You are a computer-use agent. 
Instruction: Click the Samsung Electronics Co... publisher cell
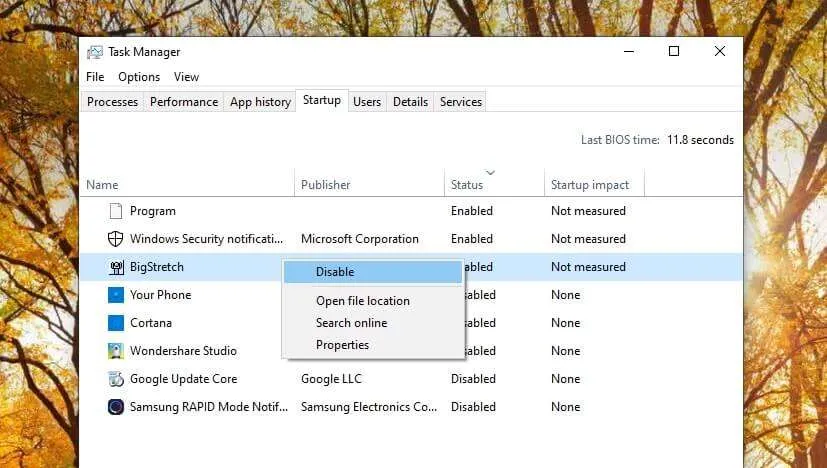click(369, 407)
